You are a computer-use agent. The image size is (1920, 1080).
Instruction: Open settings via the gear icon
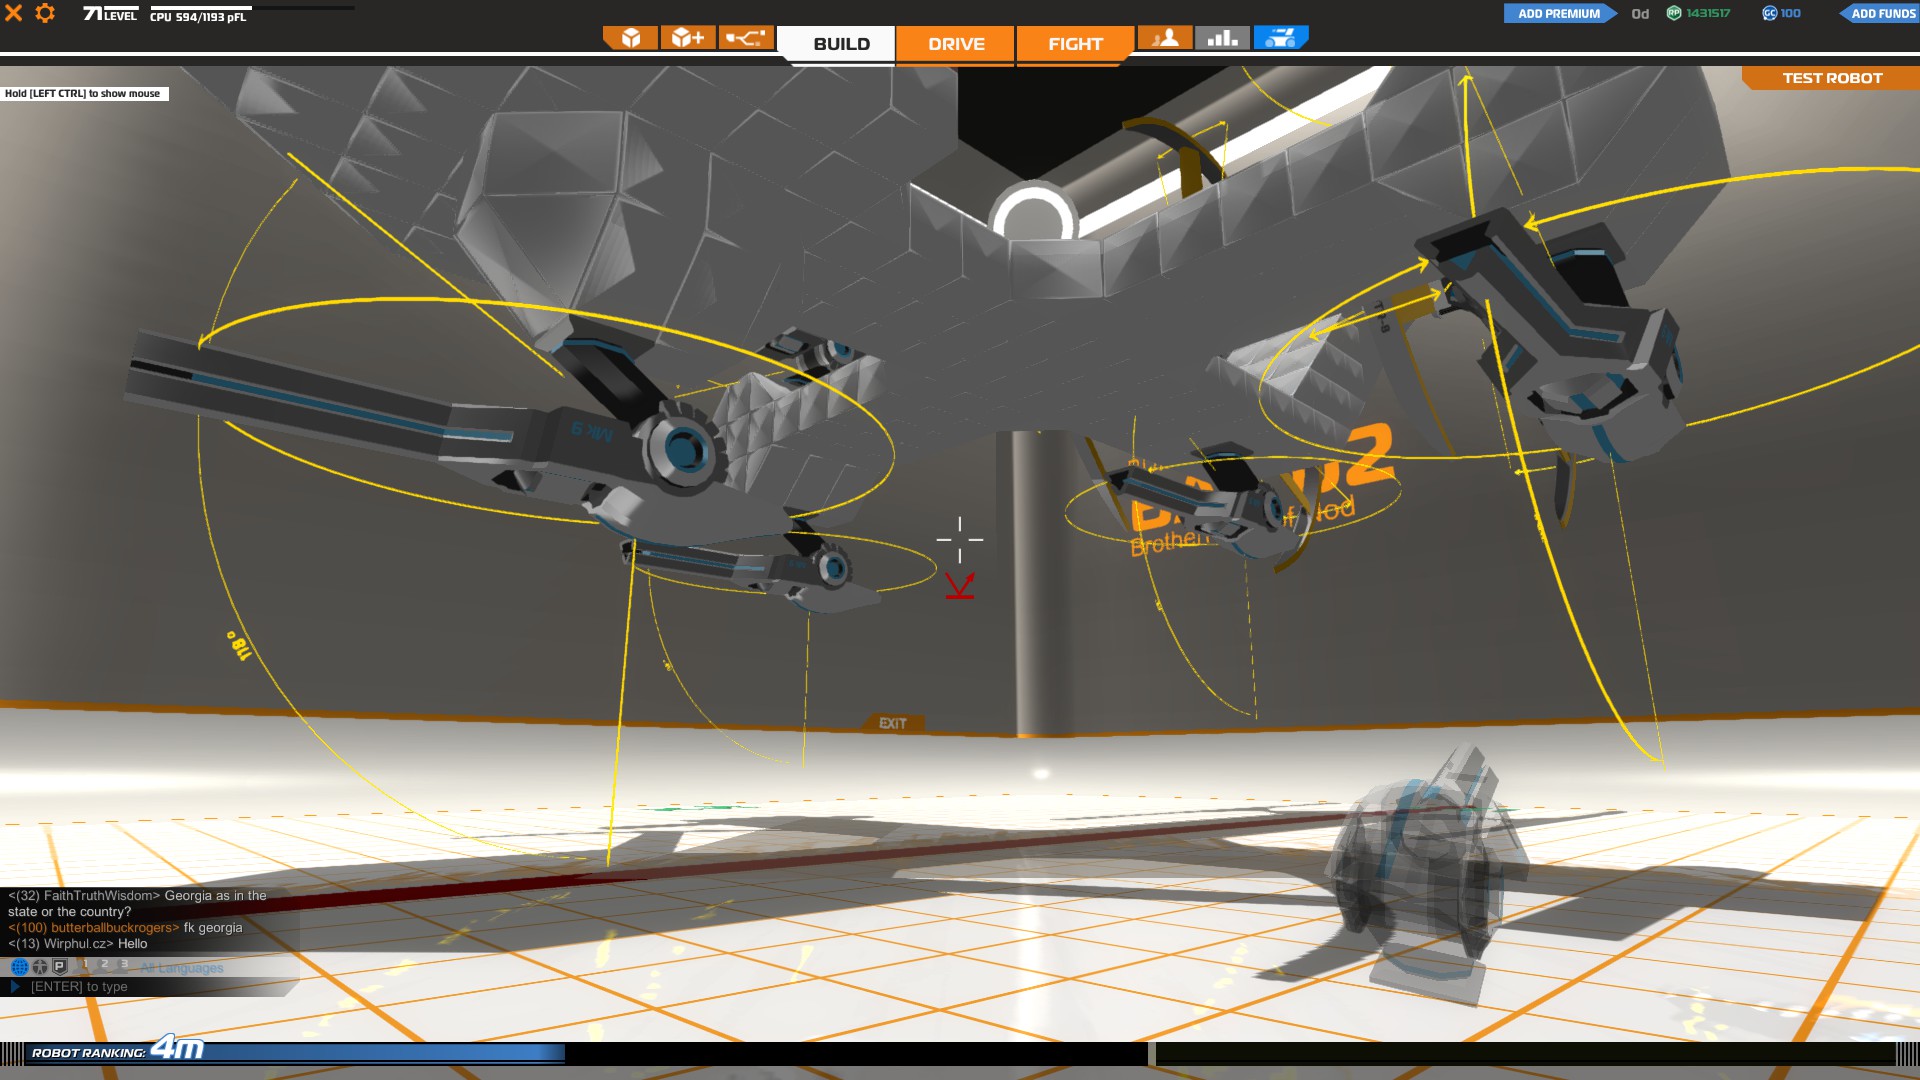click(45, 13)
